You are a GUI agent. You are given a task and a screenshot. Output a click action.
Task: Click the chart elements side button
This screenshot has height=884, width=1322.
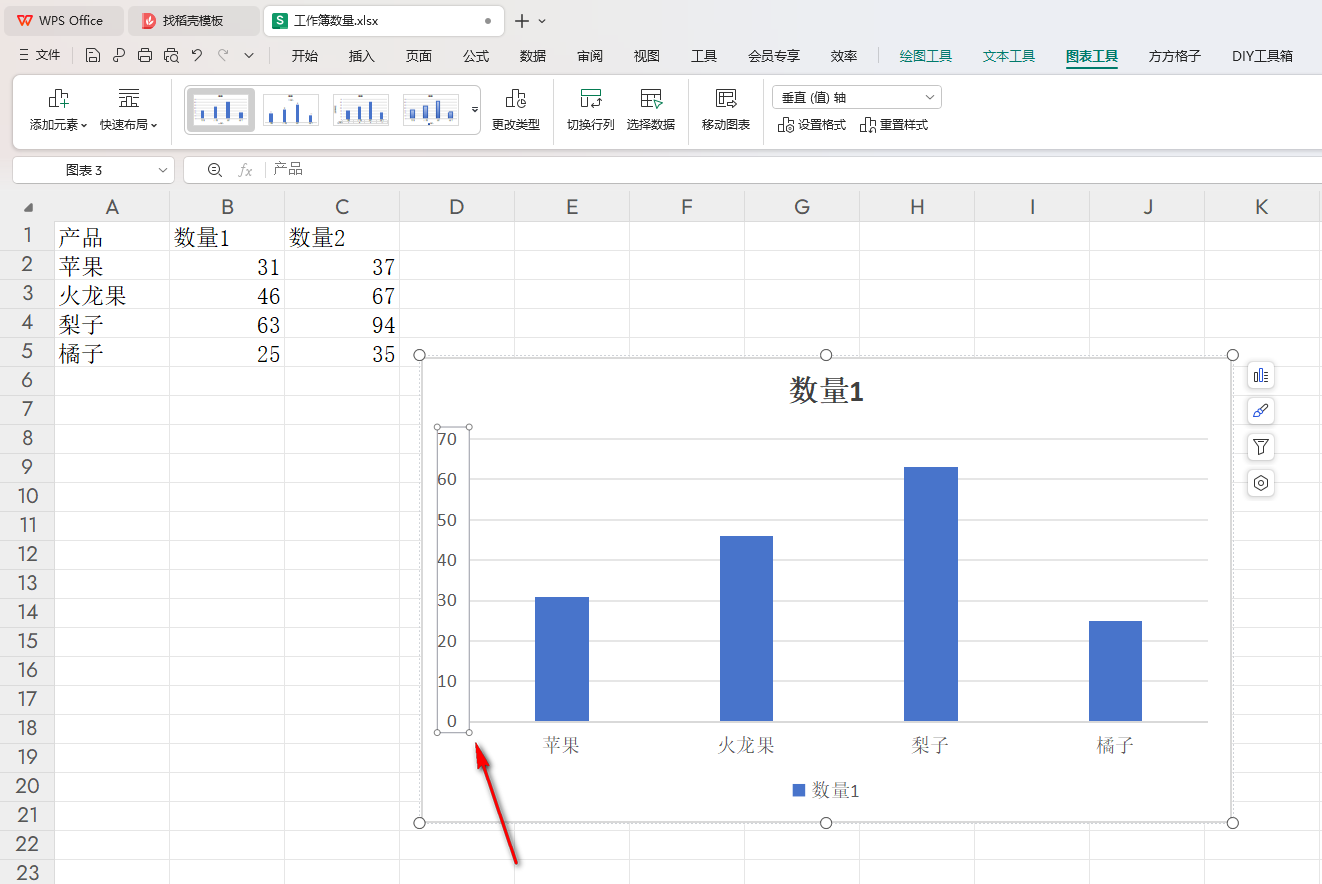(1261, 375)
